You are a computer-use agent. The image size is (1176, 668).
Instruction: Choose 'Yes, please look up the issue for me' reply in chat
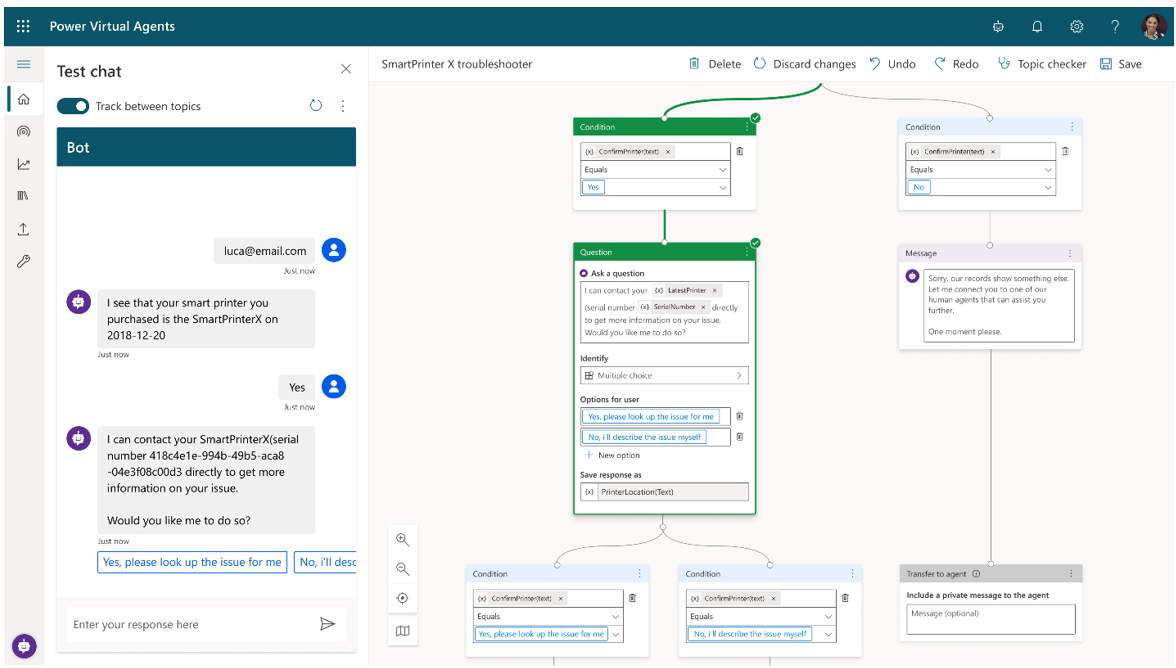click(192, 562)
